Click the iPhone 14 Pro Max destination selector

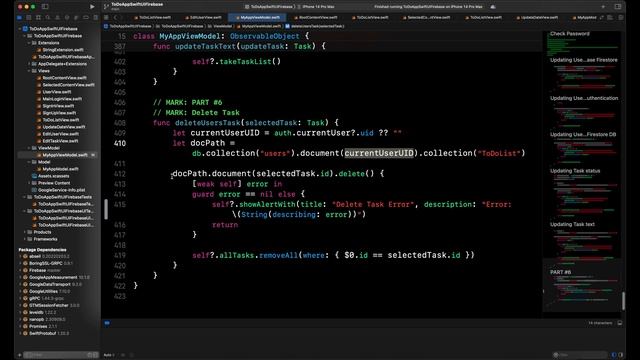pos(316,7)
